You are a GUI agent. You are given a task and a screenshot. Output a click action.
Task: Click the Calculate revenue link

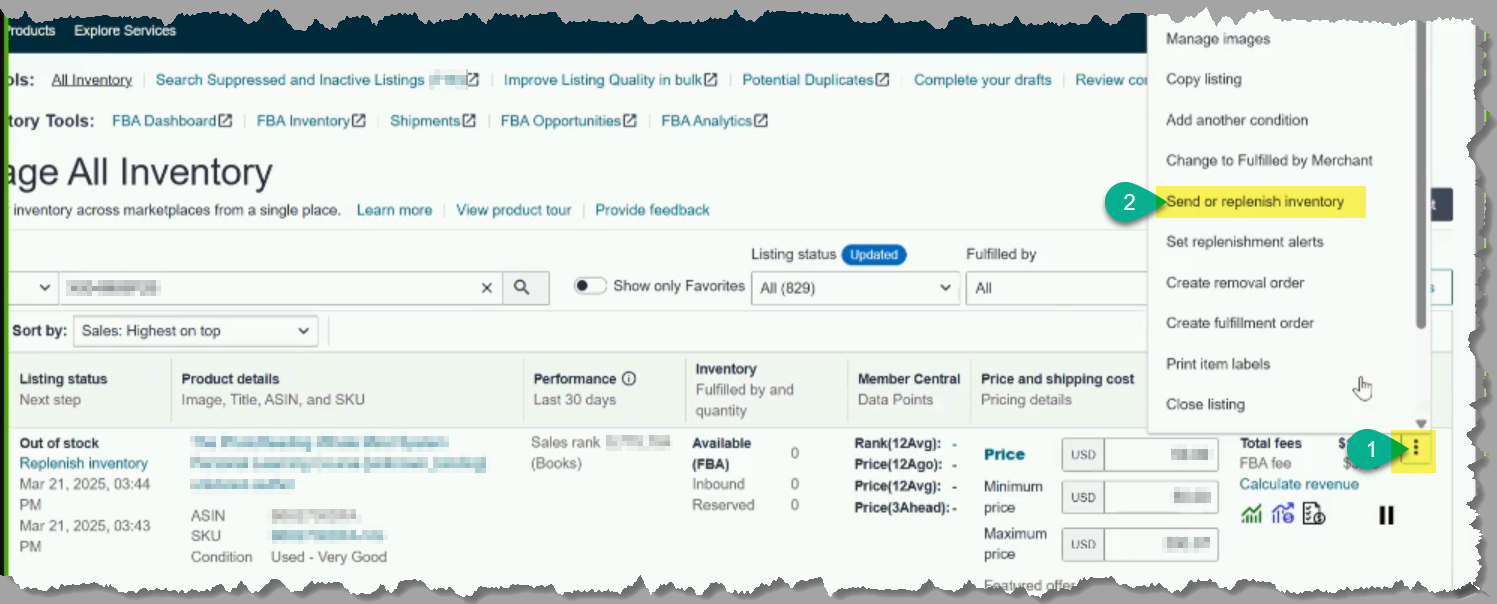coord(1299,484)
